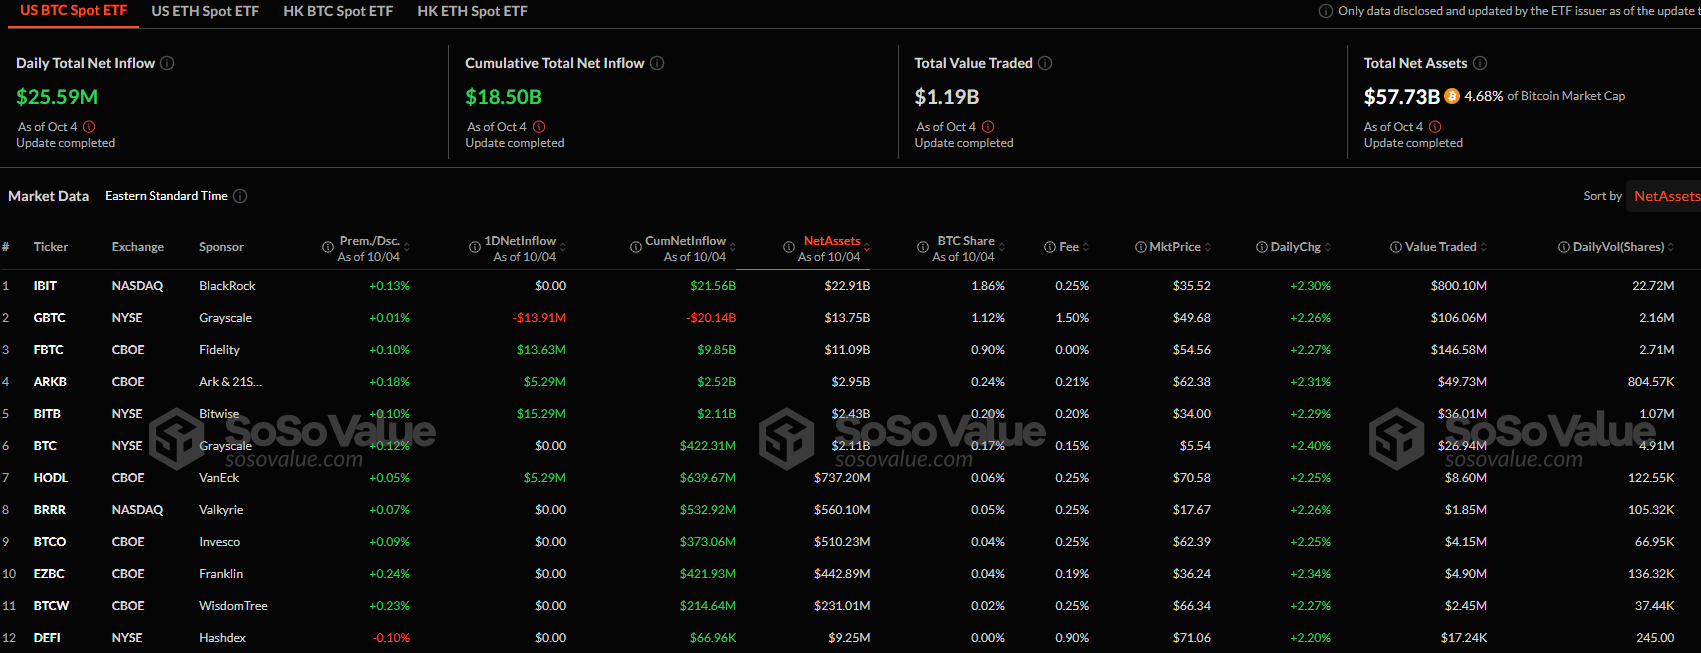Screen dimensions: 1701x653
Task: Open the Sort by NetAssets dropdown
Action: (x=1664, y=196)
